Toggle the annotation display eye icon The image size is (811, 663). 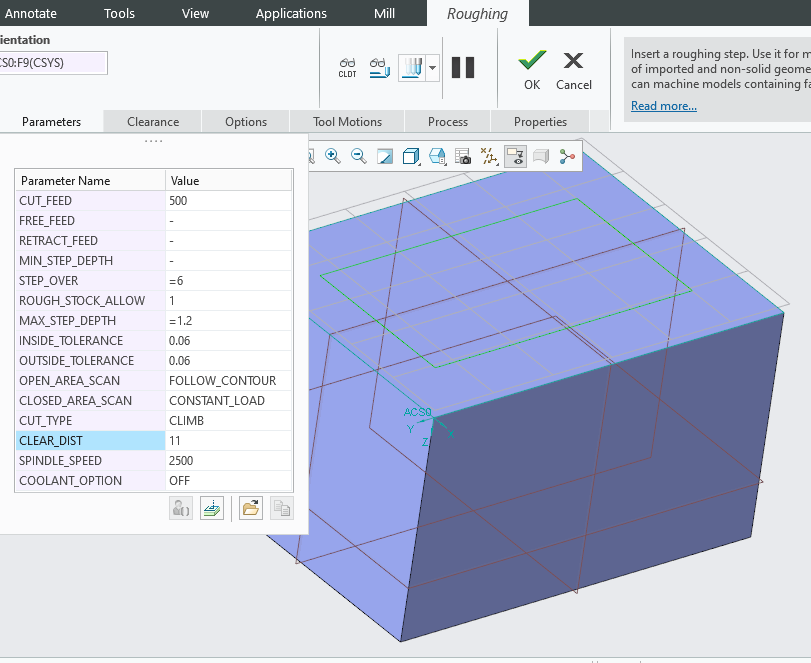[516, 156]
